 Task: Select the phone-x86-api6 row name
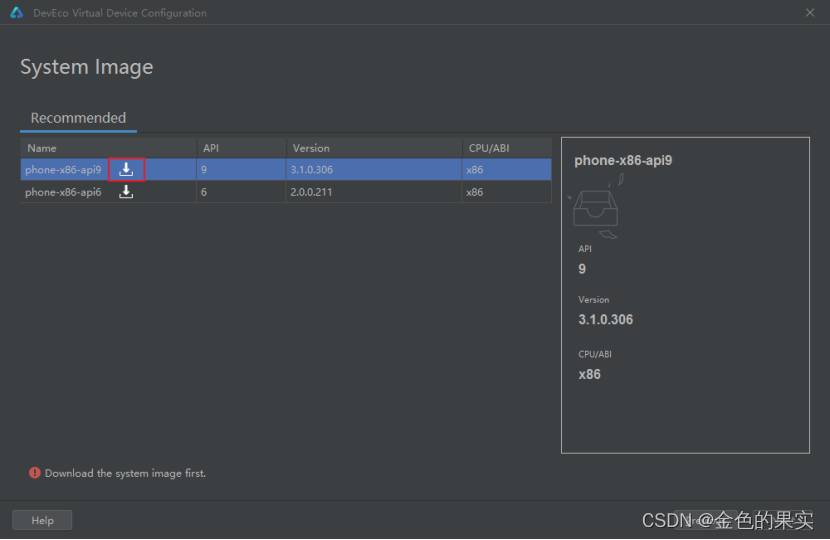[63, 192]
